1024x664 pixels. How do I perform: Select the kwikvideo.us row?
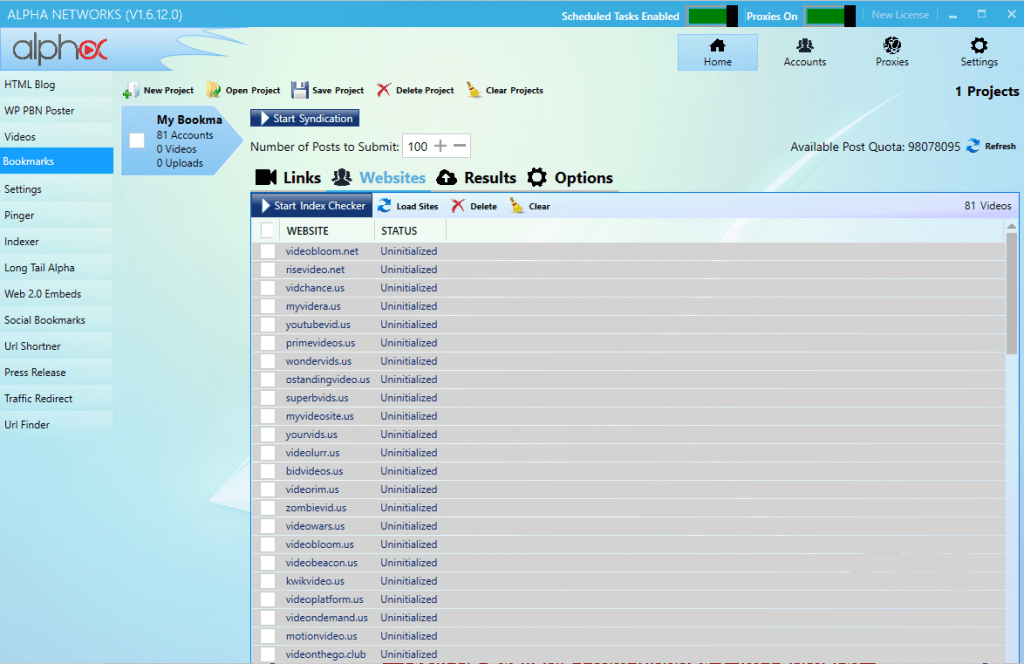628,580
